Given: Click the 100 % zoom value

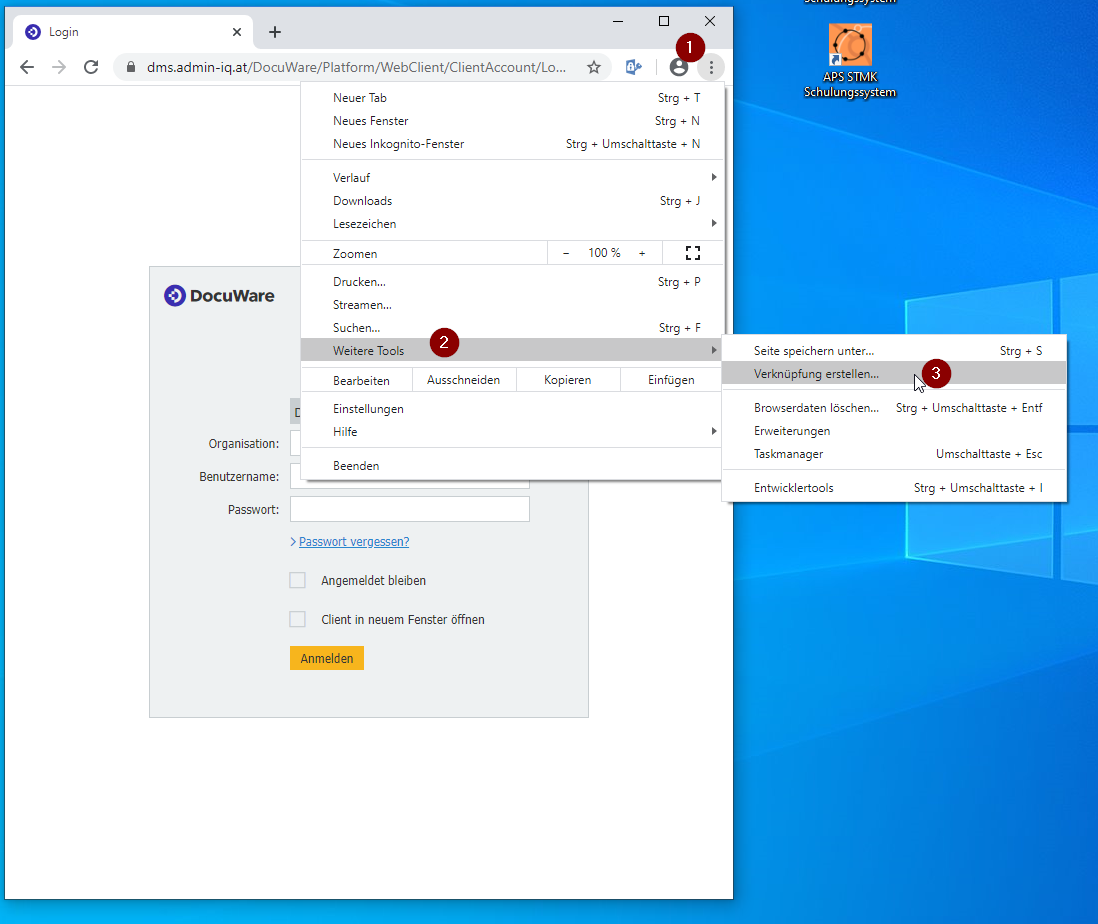Looking at the screenshot, I should click(x=604, y=253).
